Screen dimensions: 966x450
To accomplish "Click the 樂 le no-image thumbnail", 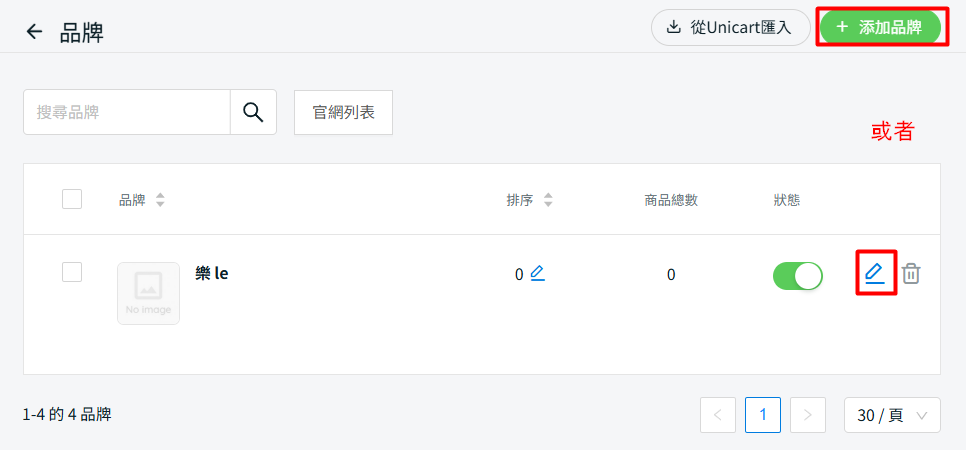I will tap(148, 293).
